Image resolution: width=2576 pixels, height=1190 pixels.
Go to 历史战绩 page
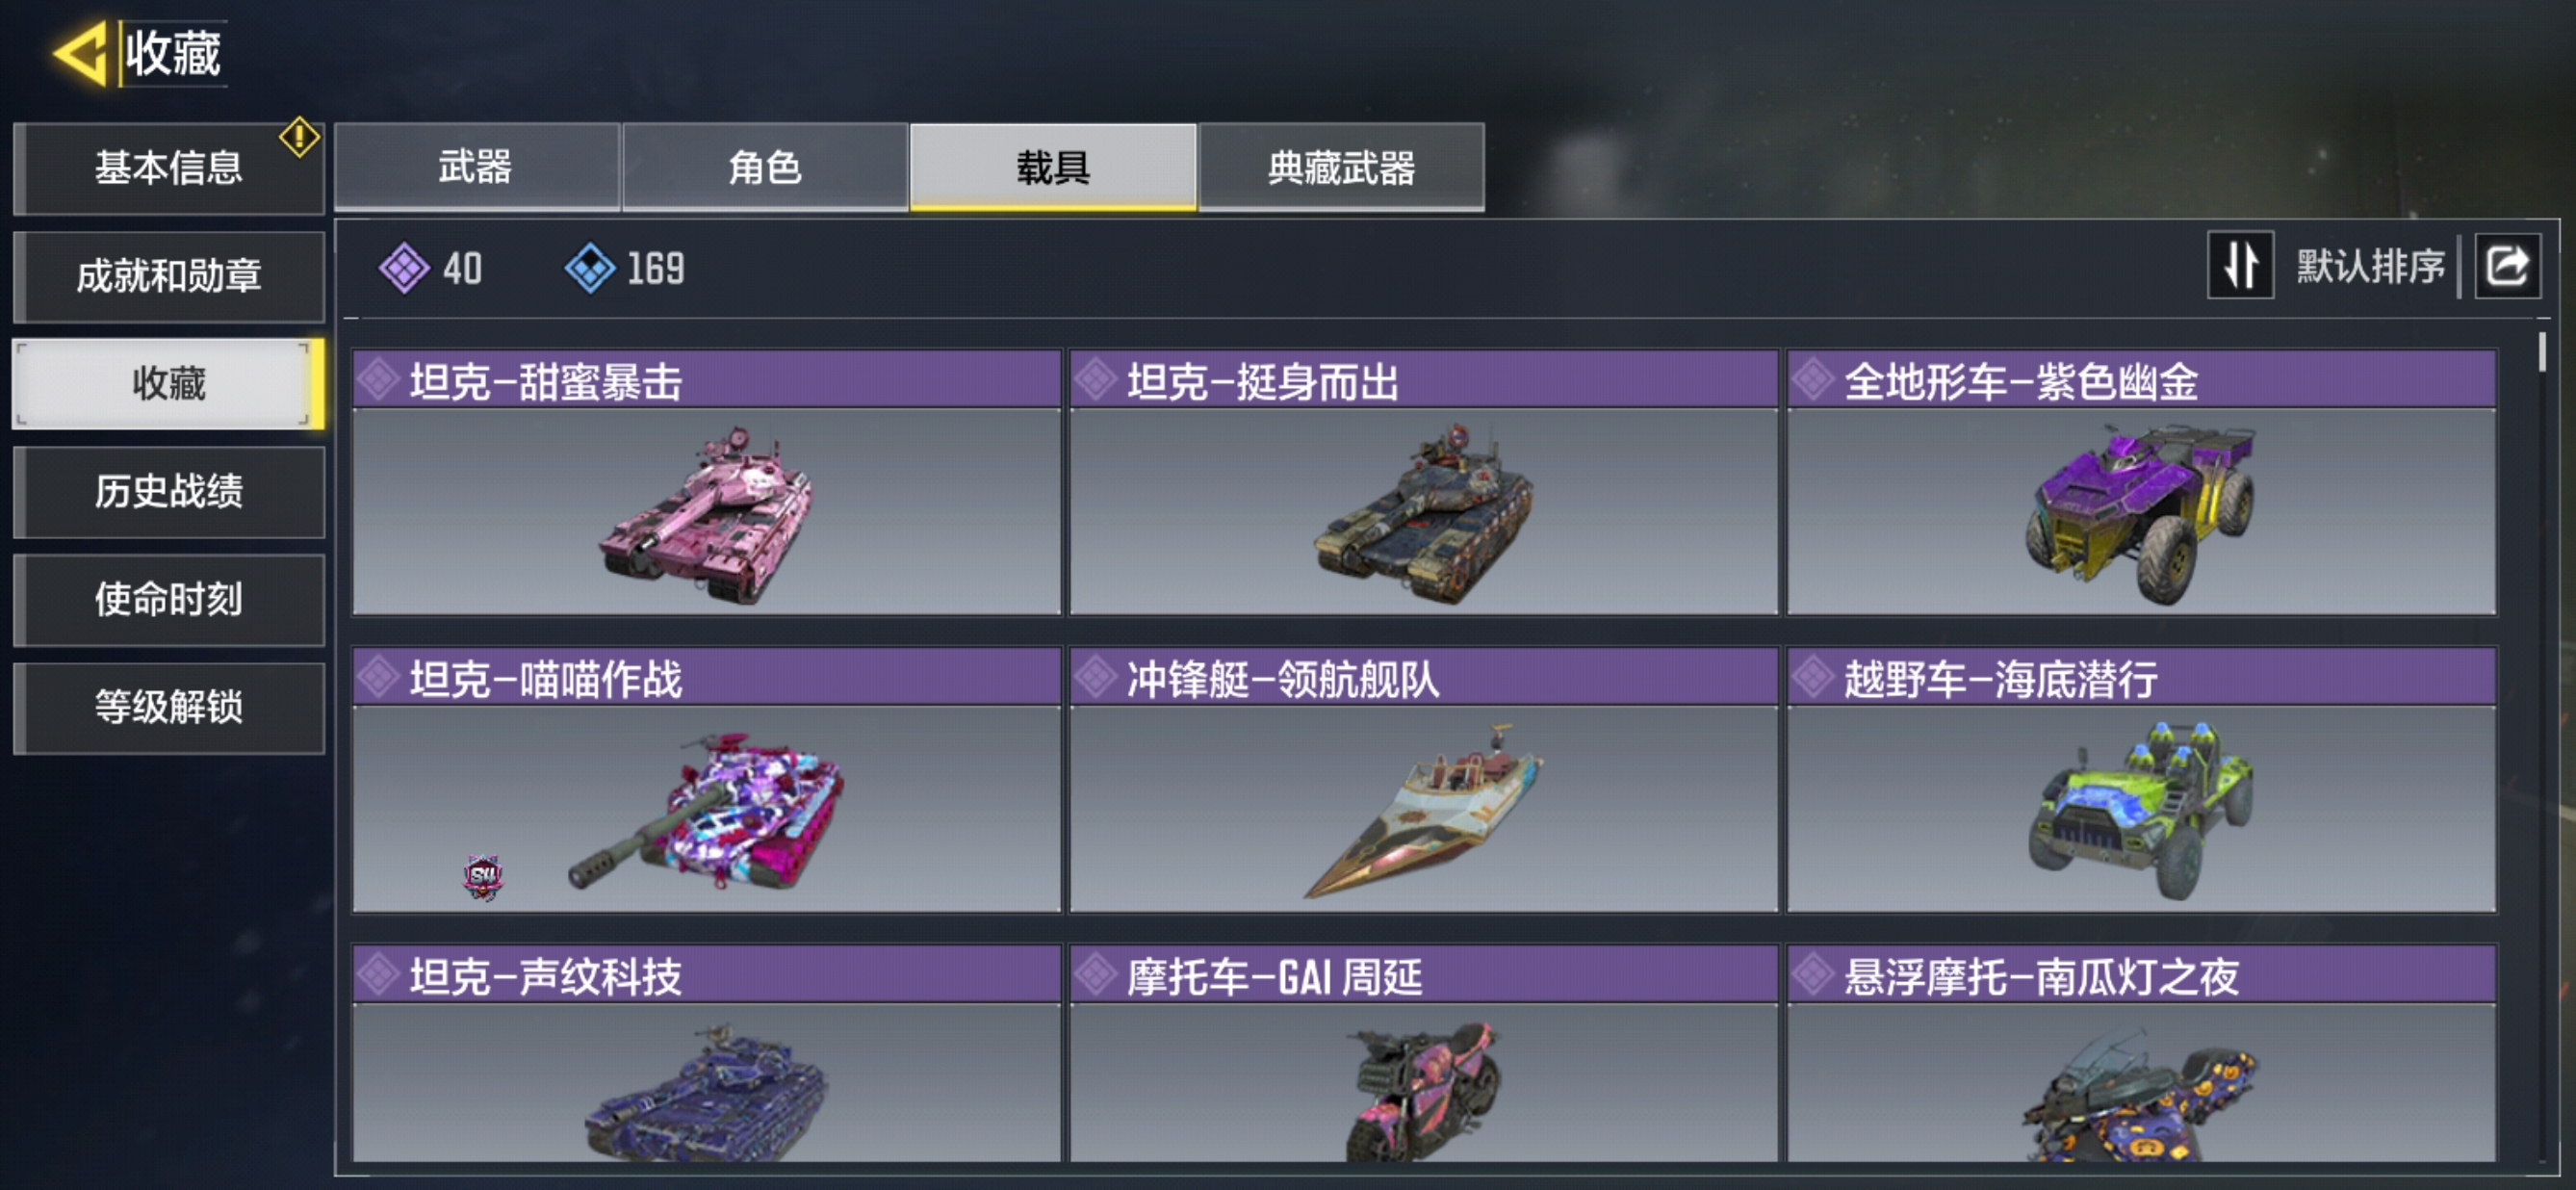tap(169, 492)
